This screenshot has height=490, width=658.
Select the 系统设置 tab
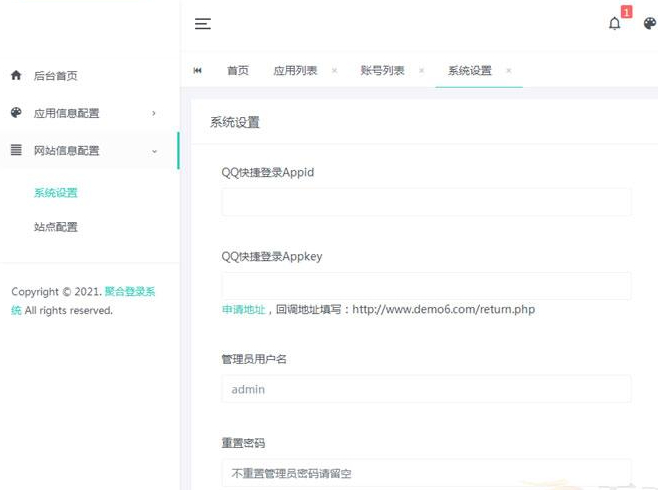point(470,70)
